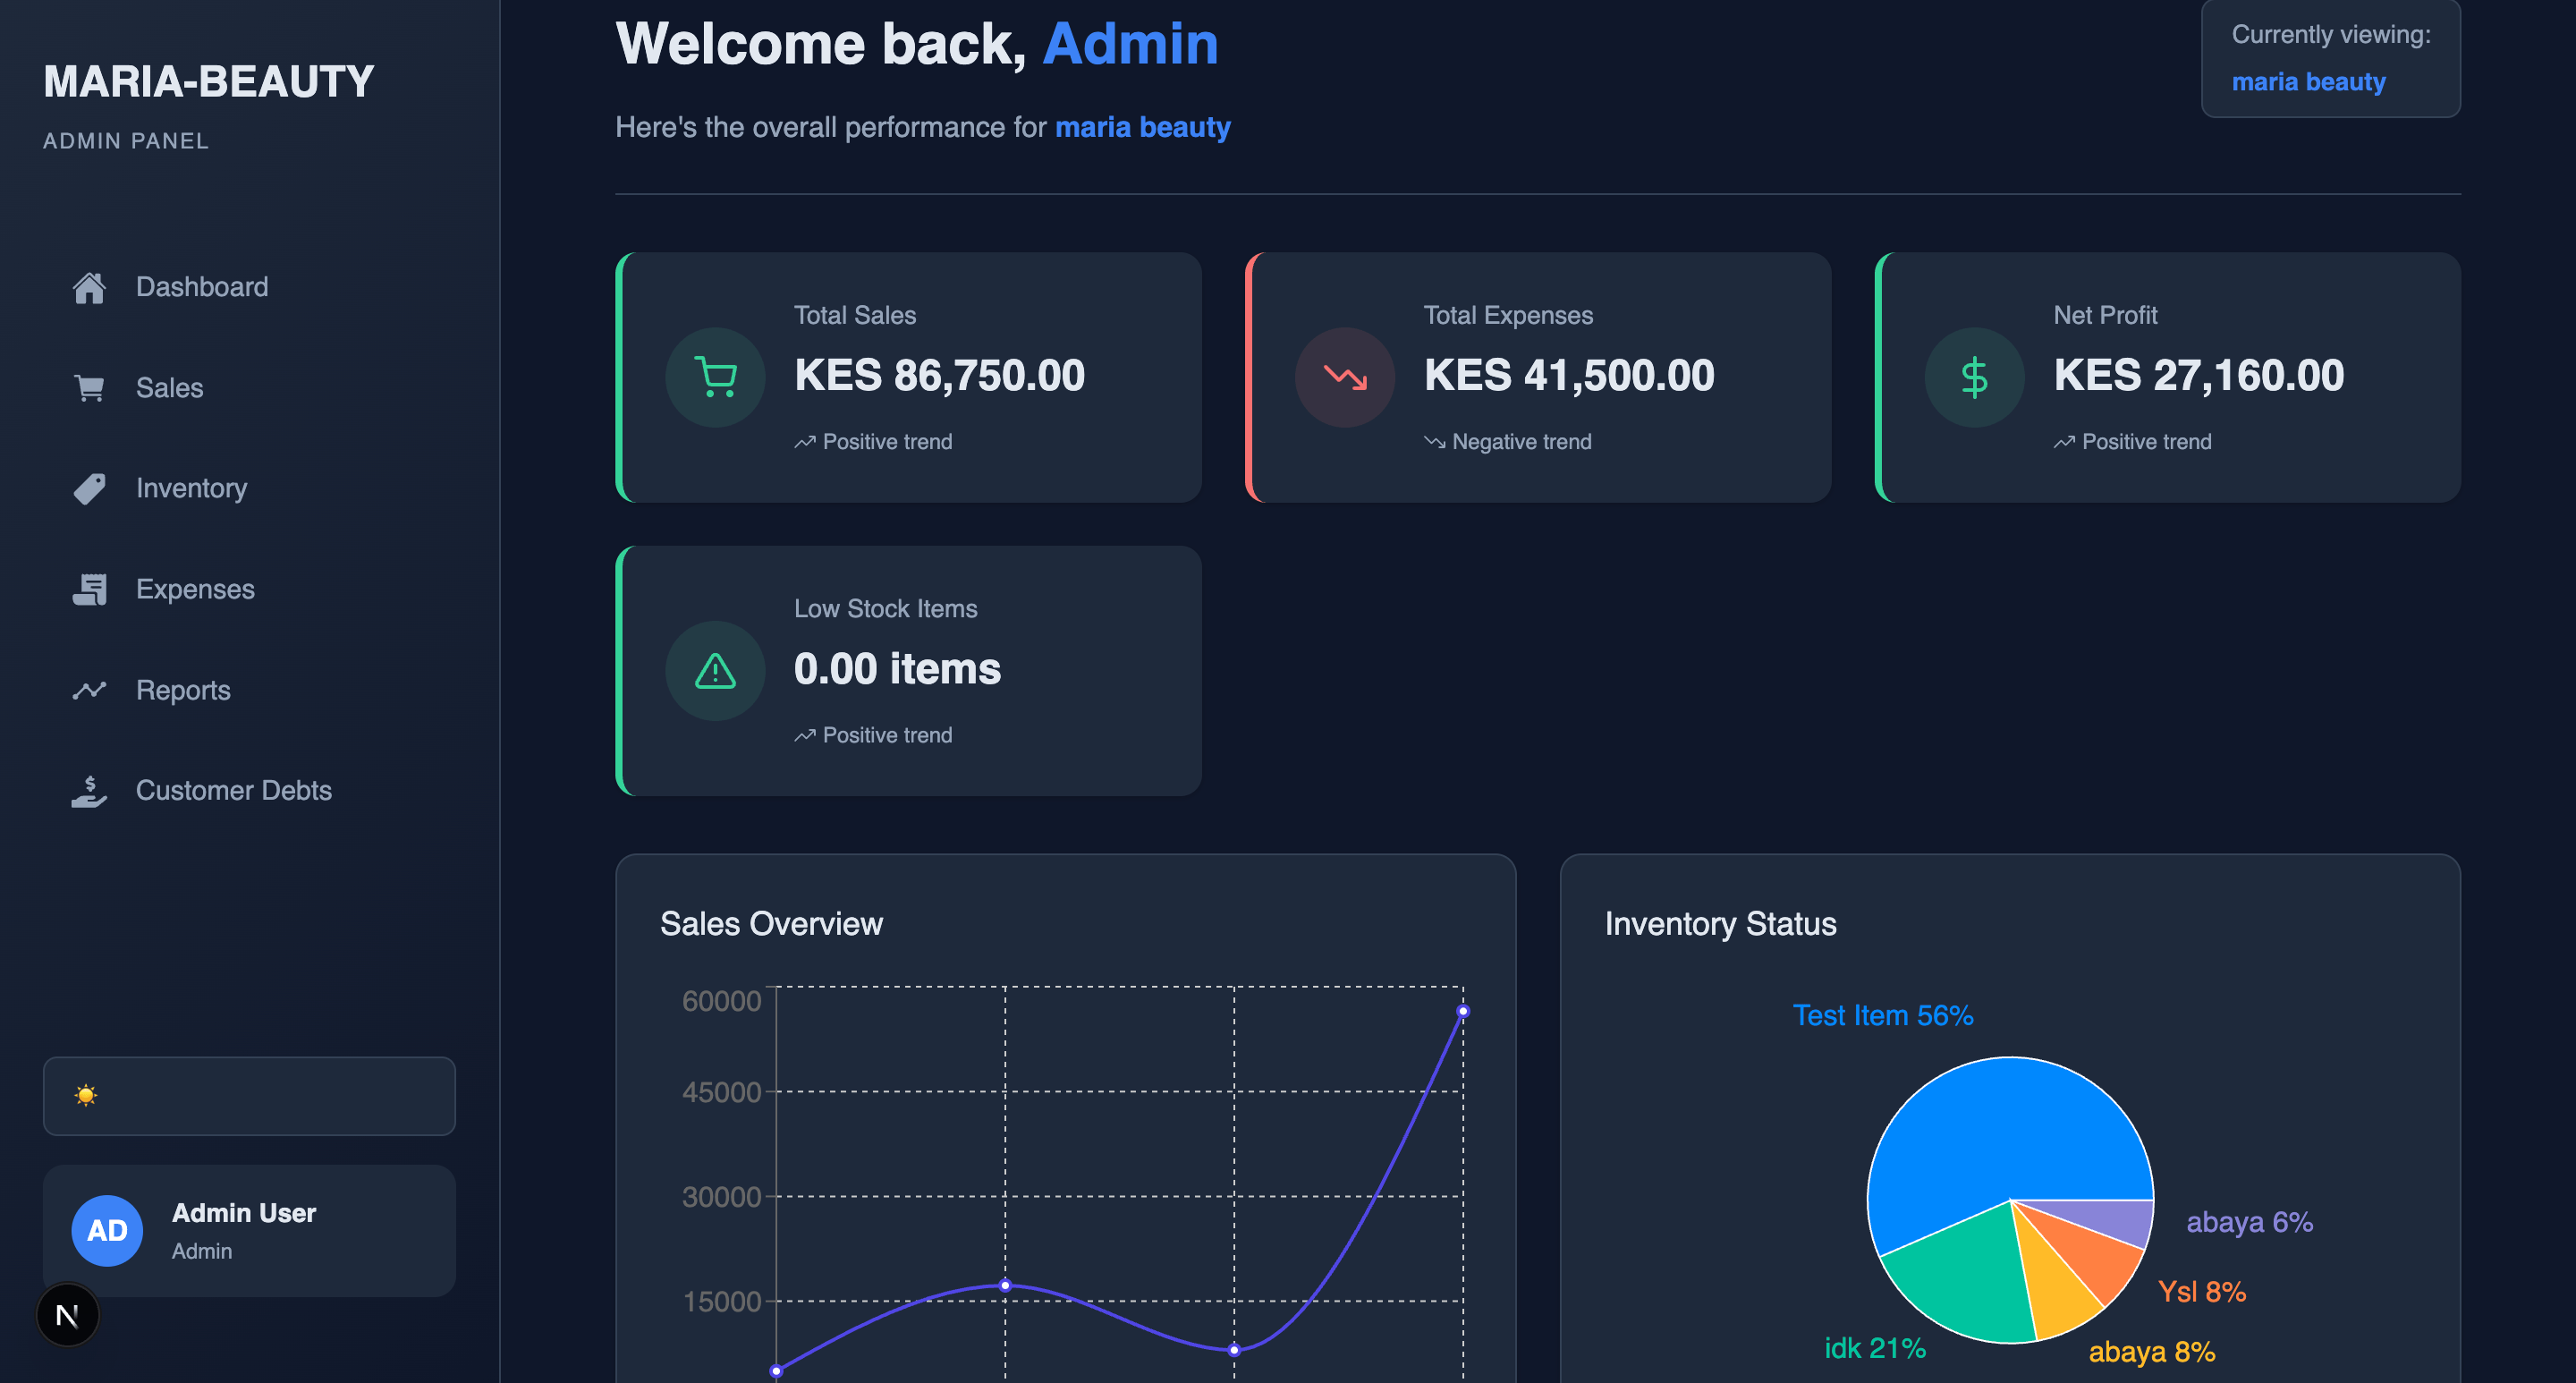Click the Net Profit value KES 27,160.00
This screenshot has width=2576, height=1383.
(2198, 376)
